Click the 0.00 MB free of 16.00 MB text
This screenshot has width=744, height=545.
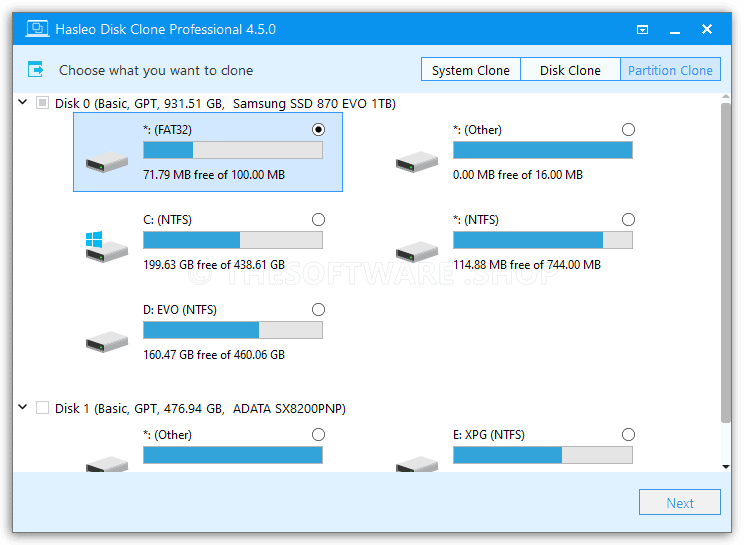pos(518,175)
